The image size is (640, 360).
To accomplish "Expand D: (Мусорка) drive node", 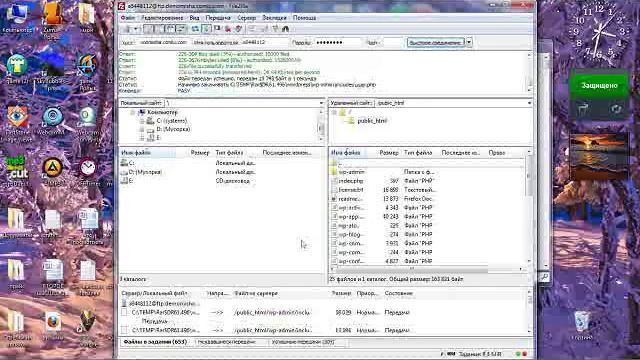I will (142, 129).
